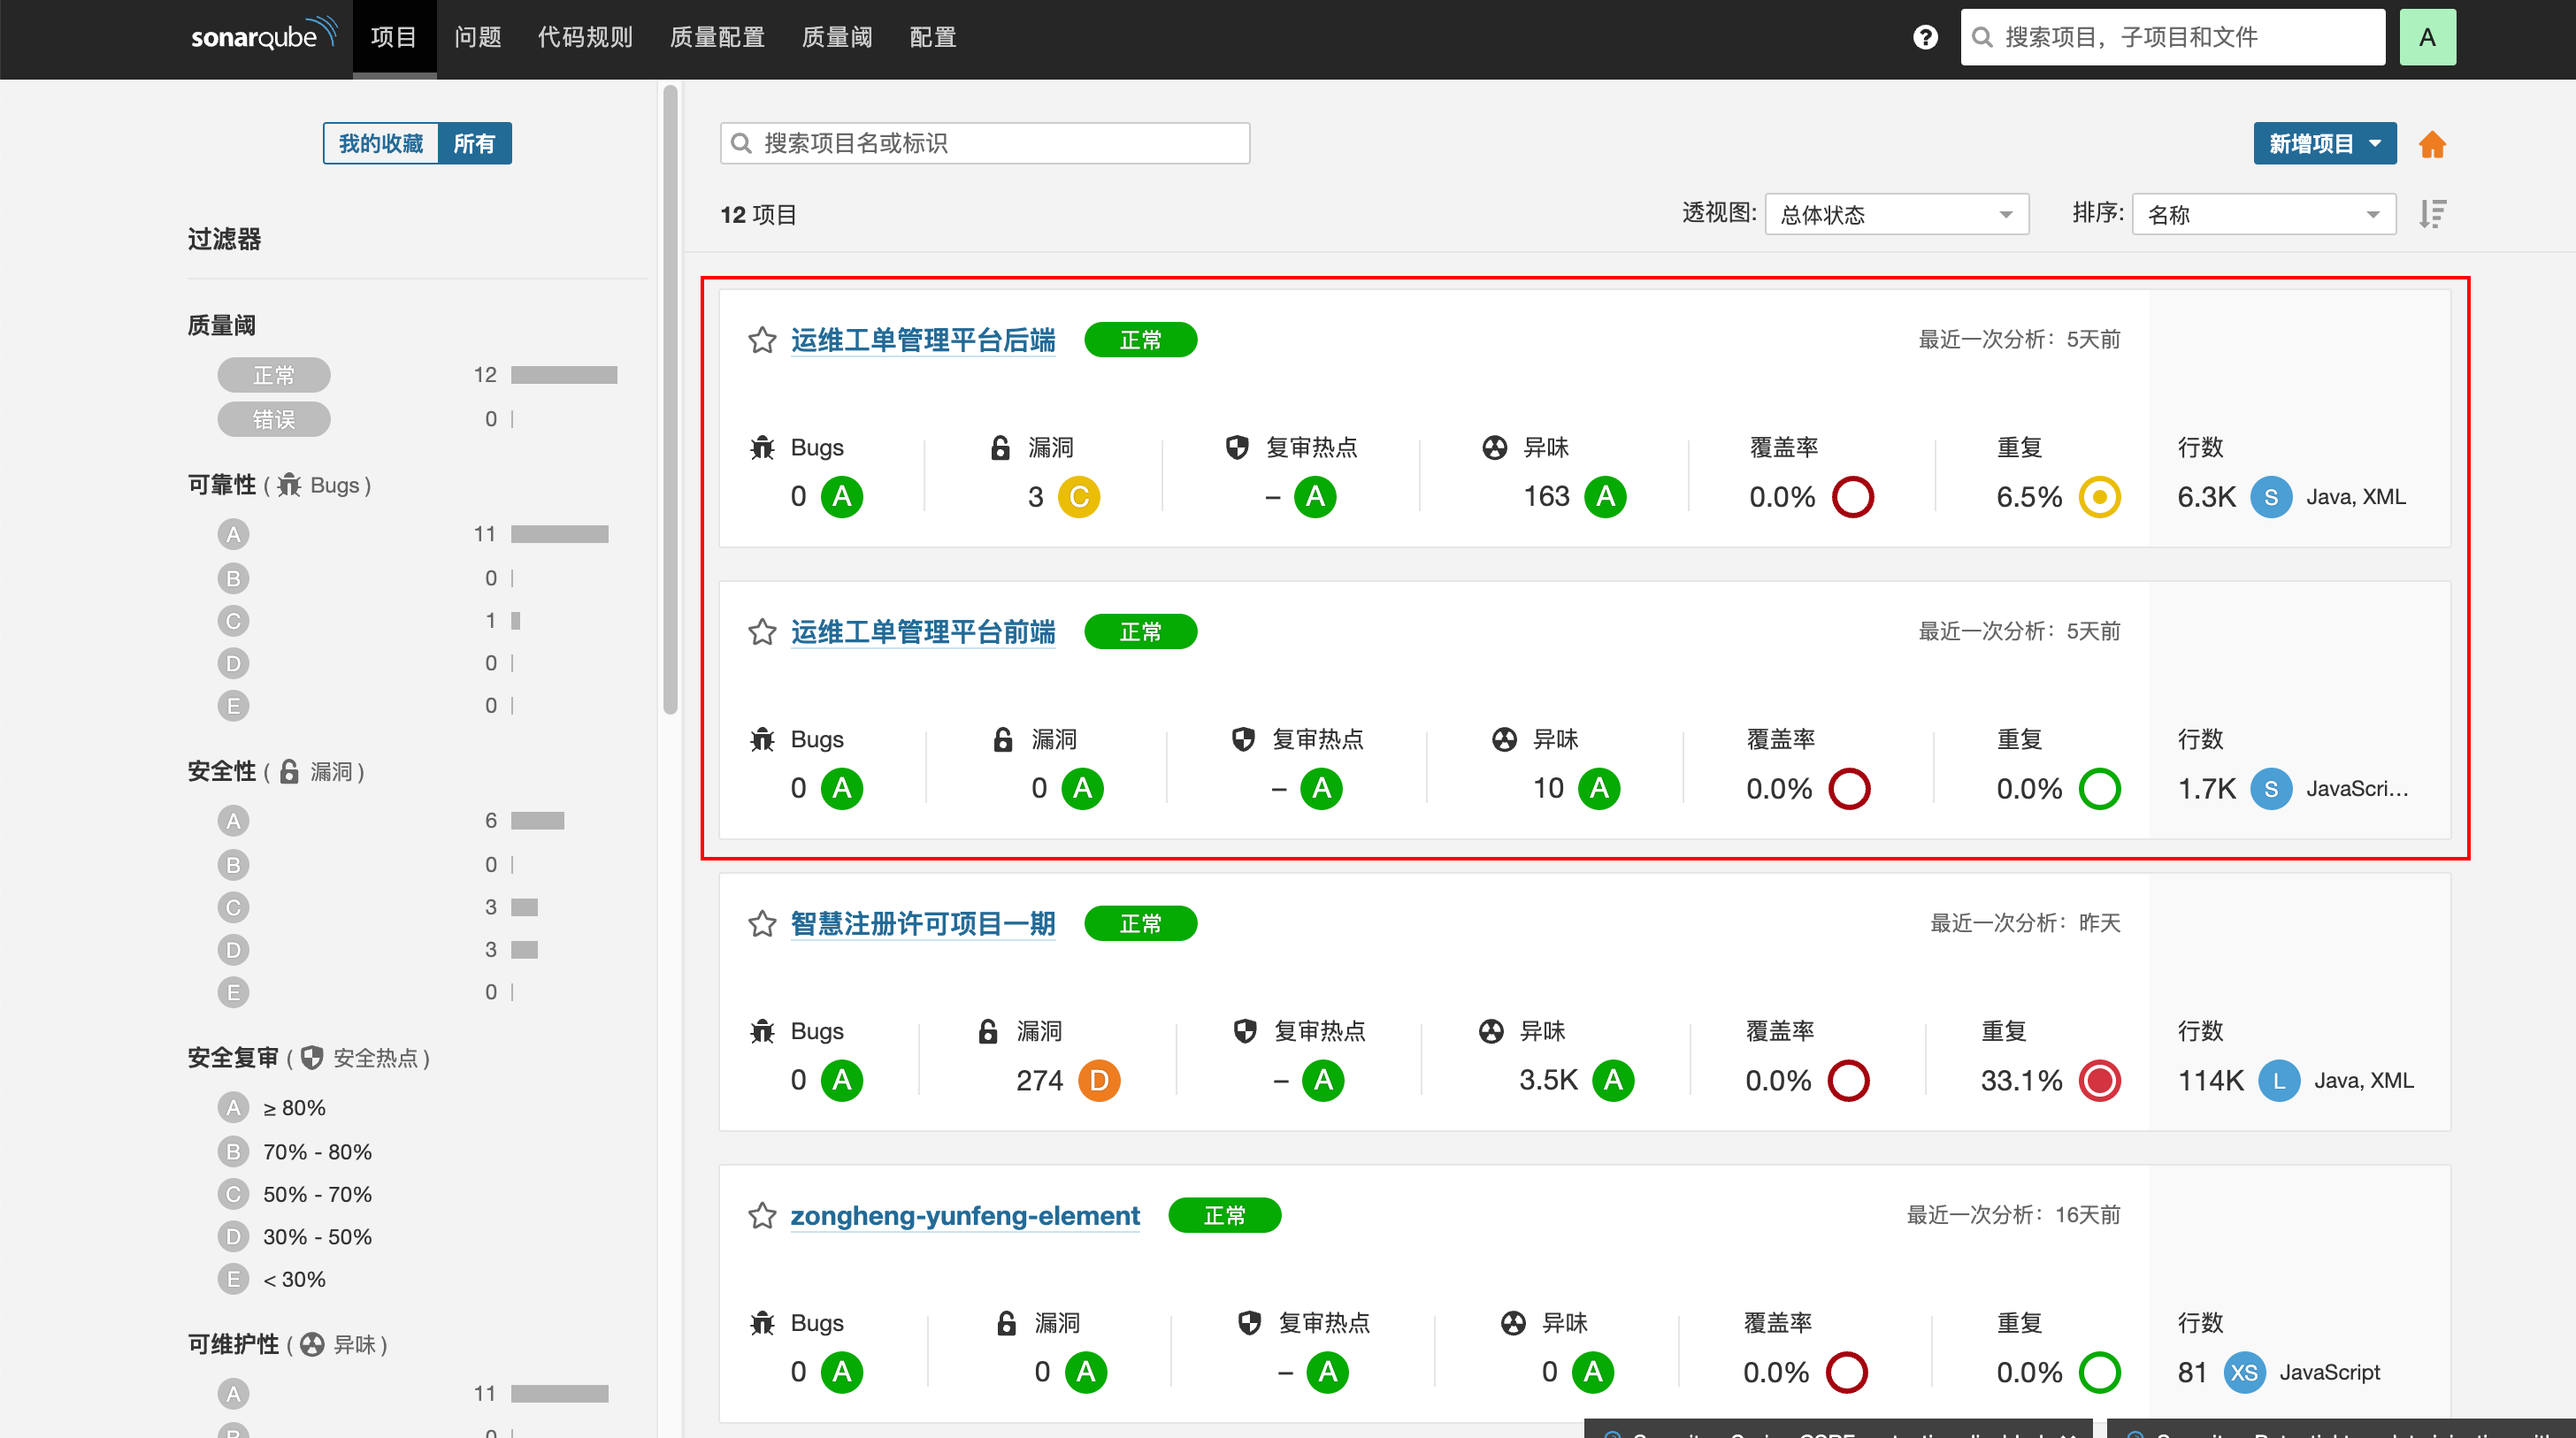Viewport: 2576px width, 1438px height.
Task: Open the 运维工单管理平台前端 project link
Action: coord(922,632)
